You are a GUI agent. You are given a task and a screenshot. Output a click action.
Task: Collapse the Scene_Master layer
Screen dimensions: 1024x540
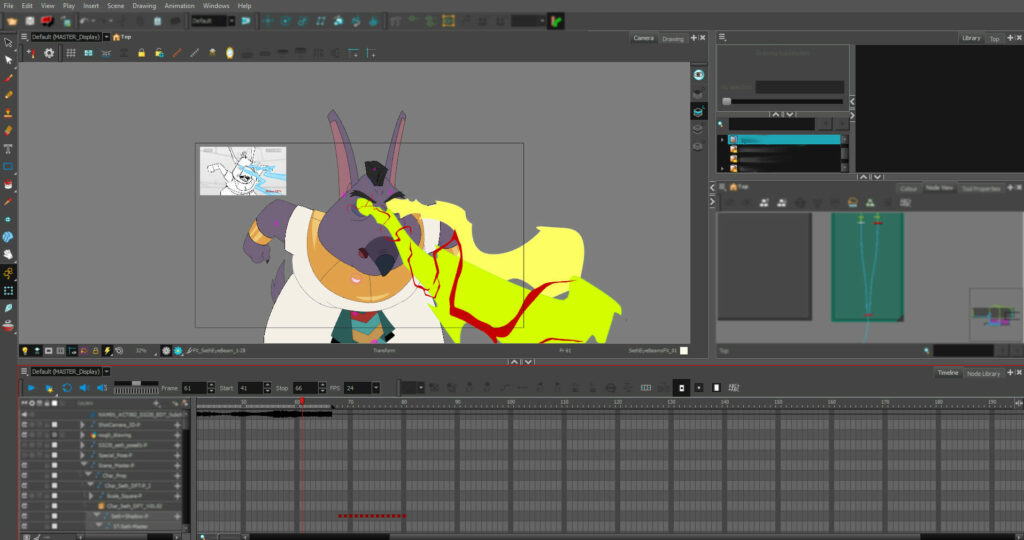[x=84, y=466]
